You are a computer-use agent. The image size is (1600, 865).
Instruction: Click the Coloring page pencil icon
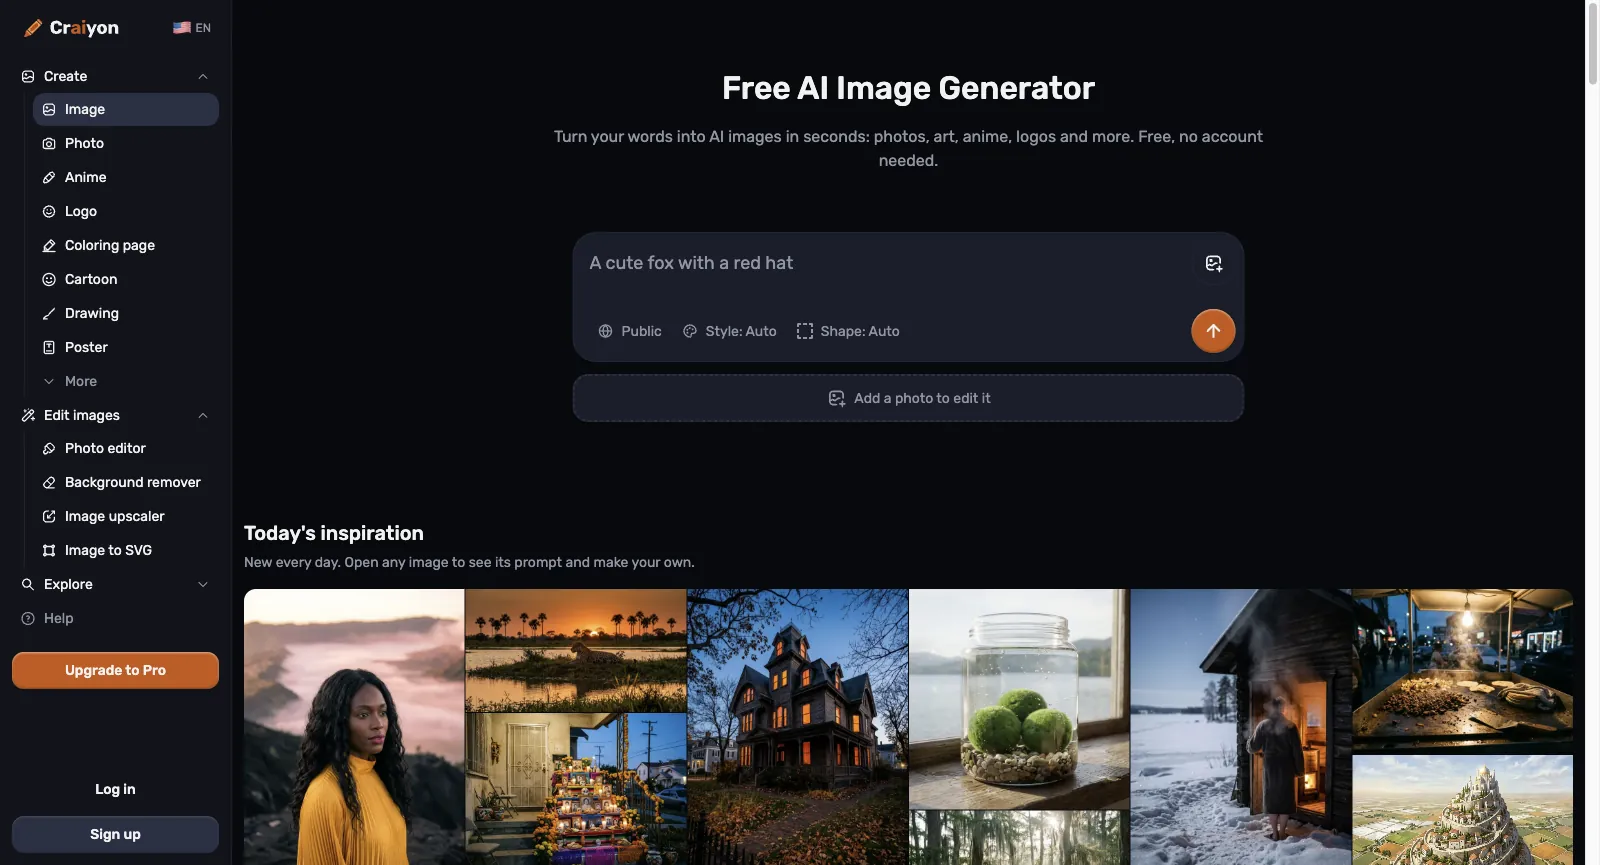pos(49,246)
